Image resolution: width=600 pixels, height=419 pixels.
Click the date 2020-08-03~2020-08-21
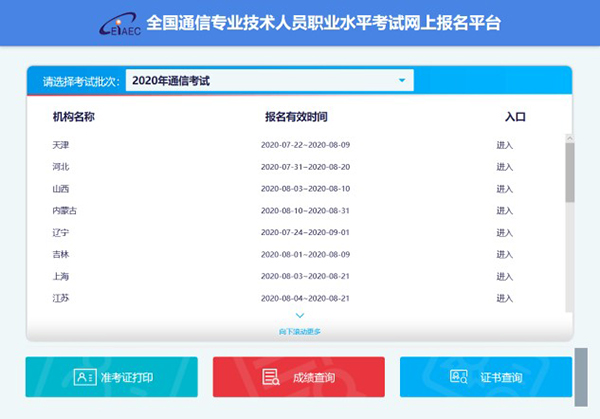click(x=305, y=276)
